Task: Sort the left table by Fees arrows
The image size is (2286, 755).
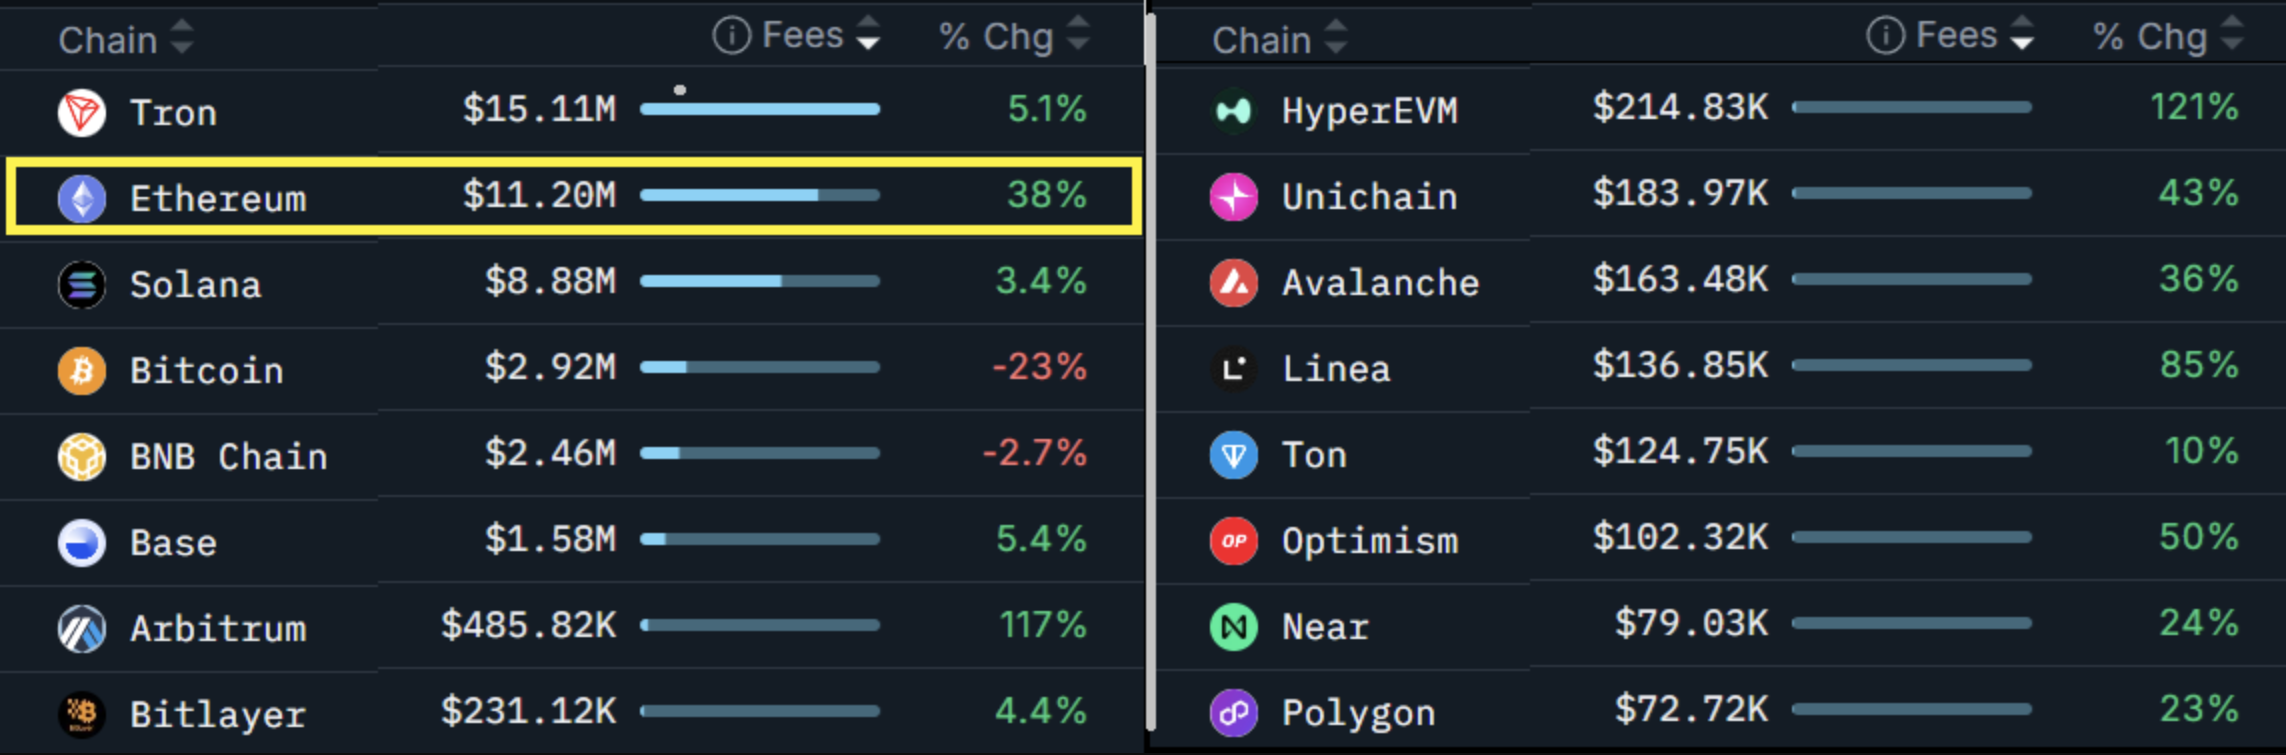Action: [x=868, y=33]
